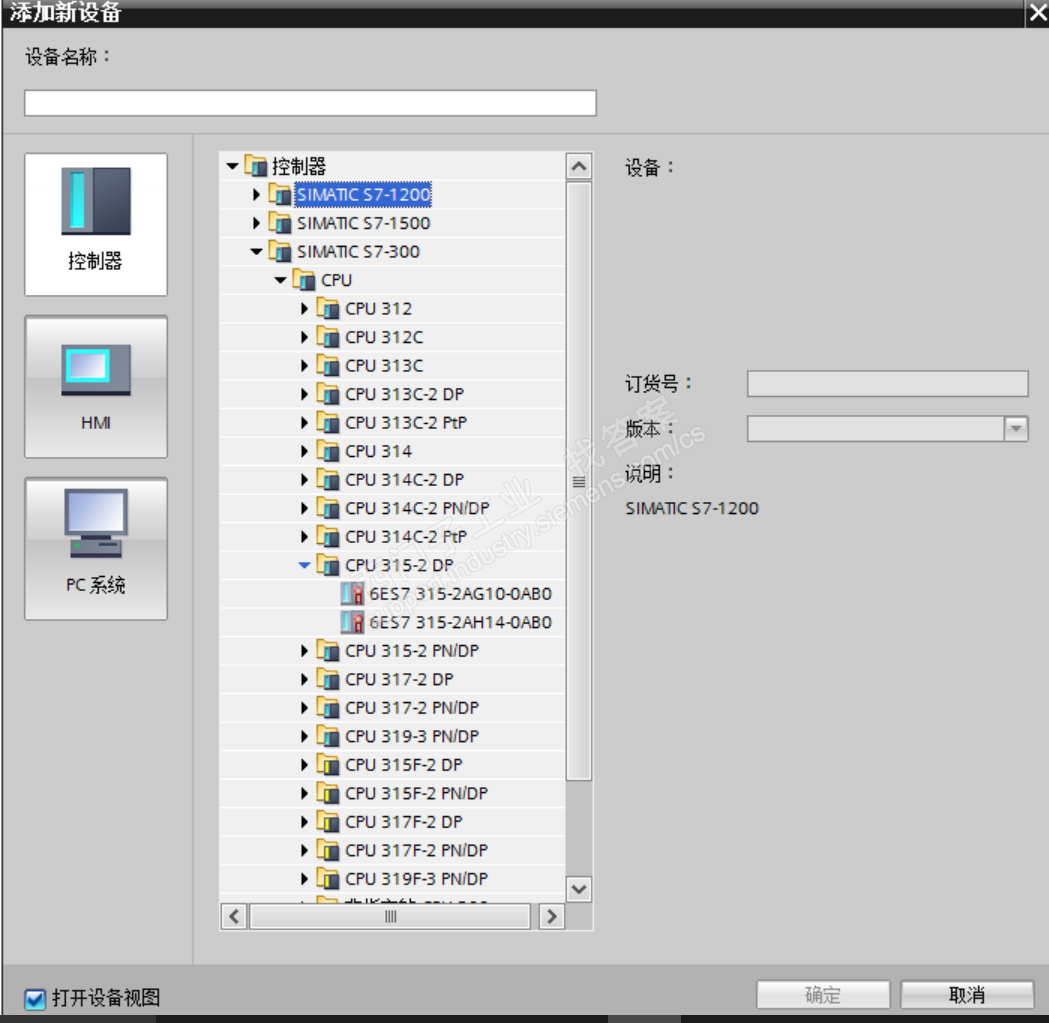
Task: Close the 添加新设备 dialog
Action: click(x=1037, y=12)
